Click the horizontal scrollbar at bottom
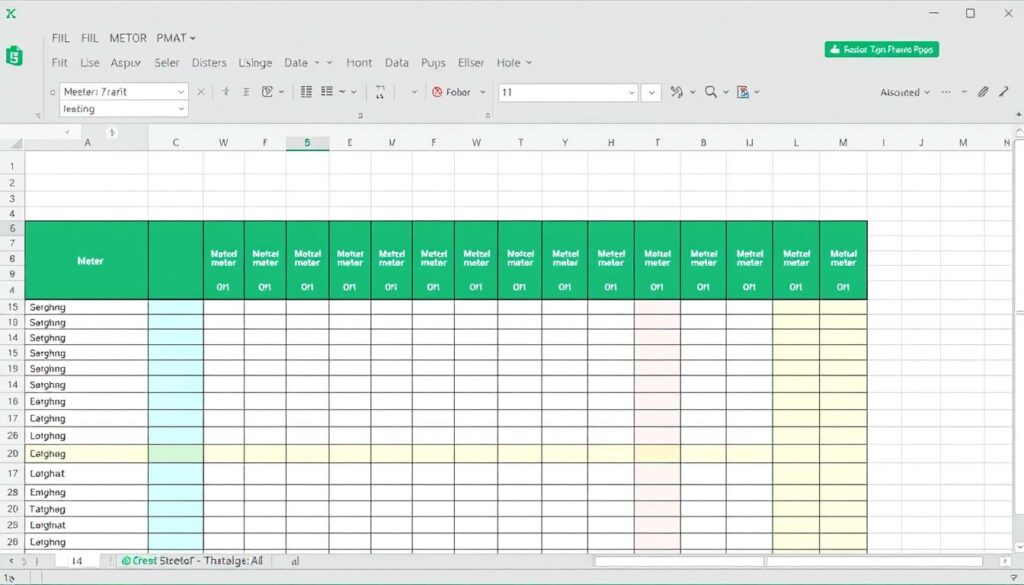 coord(788,561)
